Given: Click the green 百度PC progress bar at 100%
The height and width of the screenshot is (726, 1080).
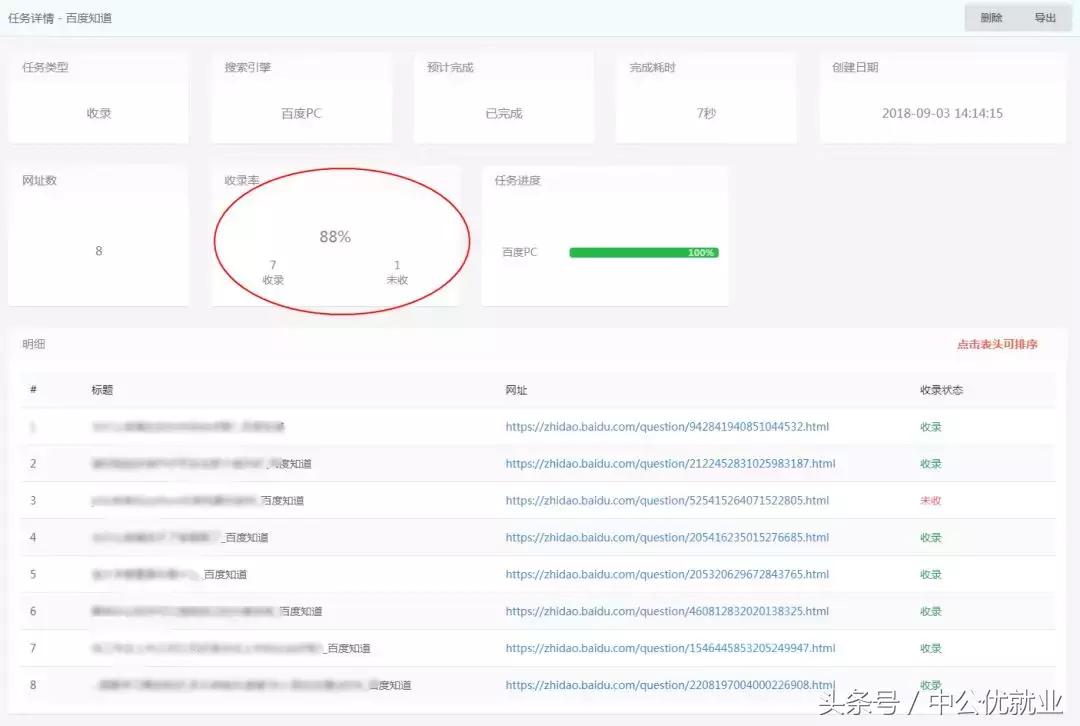Looking at the screenshot, I should coord(643,252).
